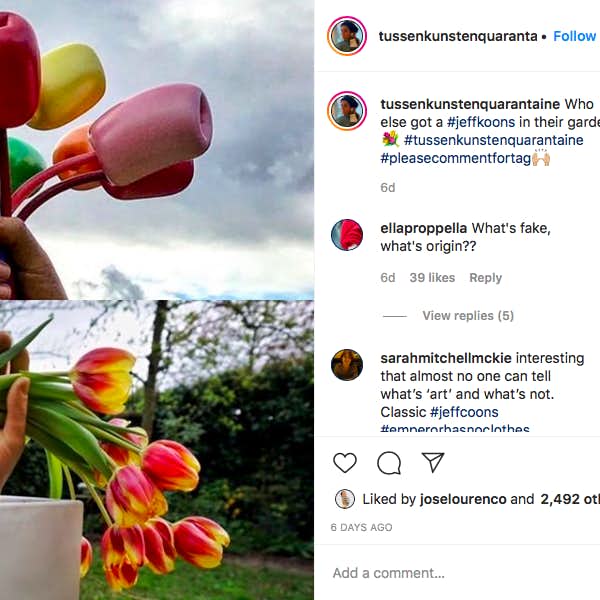
Task: Open sarahmitchellmckie's profile avatar
Action: (347, 365)
